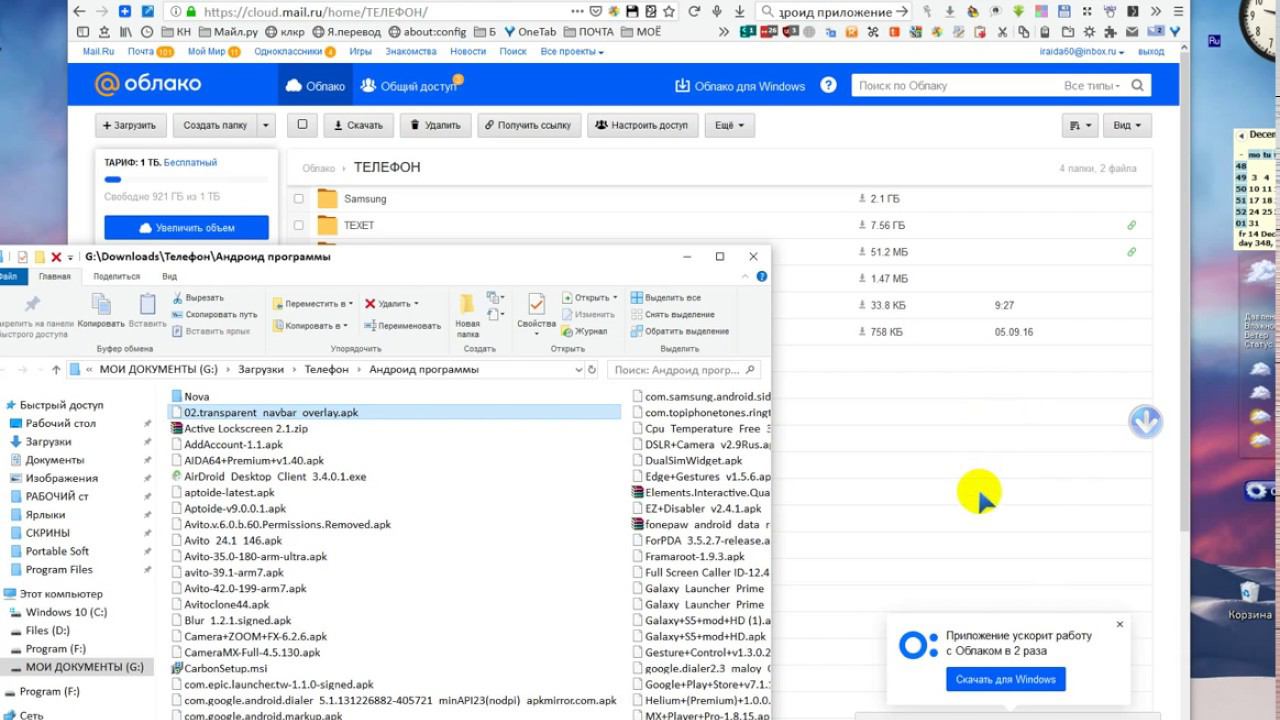The width and height of the screenshot is (1280, 720).
Task: Open Properties (Свойства) in the ribbon
Action: [536, 312]
